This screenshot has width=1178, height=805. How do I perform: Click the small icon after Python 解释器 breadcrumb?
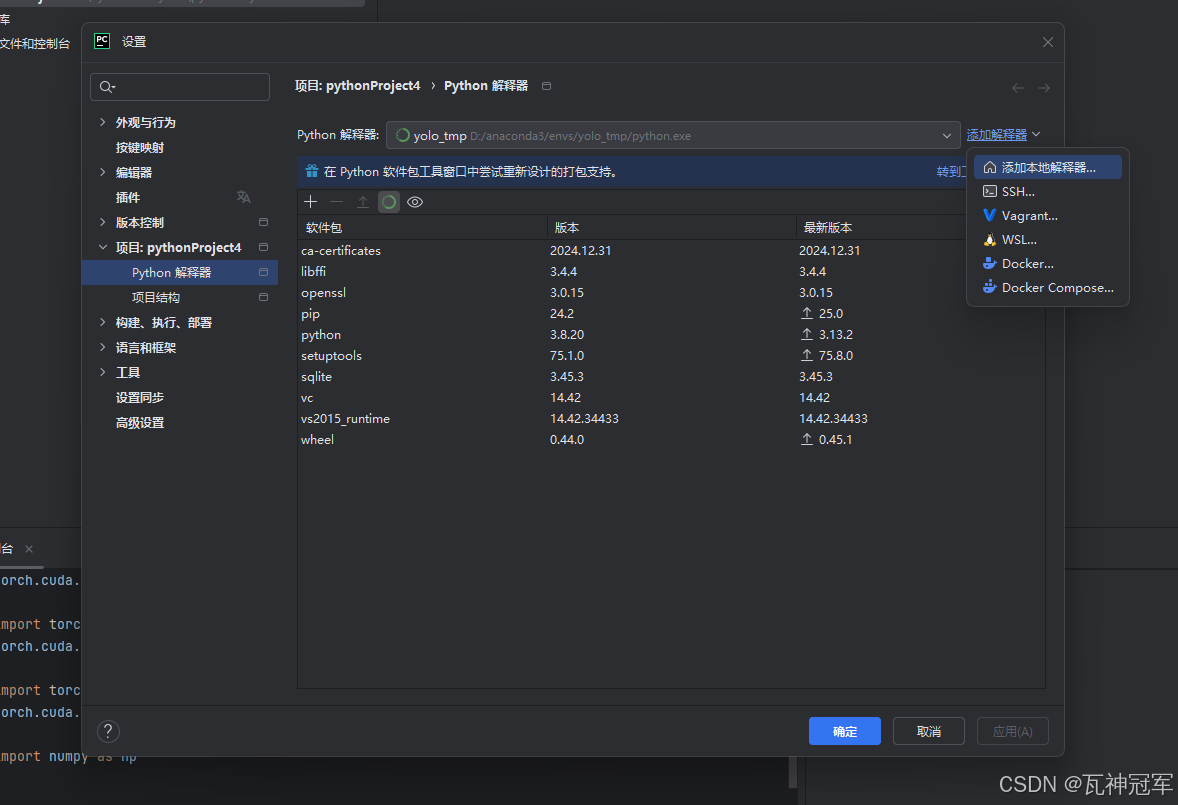point(546,86)
